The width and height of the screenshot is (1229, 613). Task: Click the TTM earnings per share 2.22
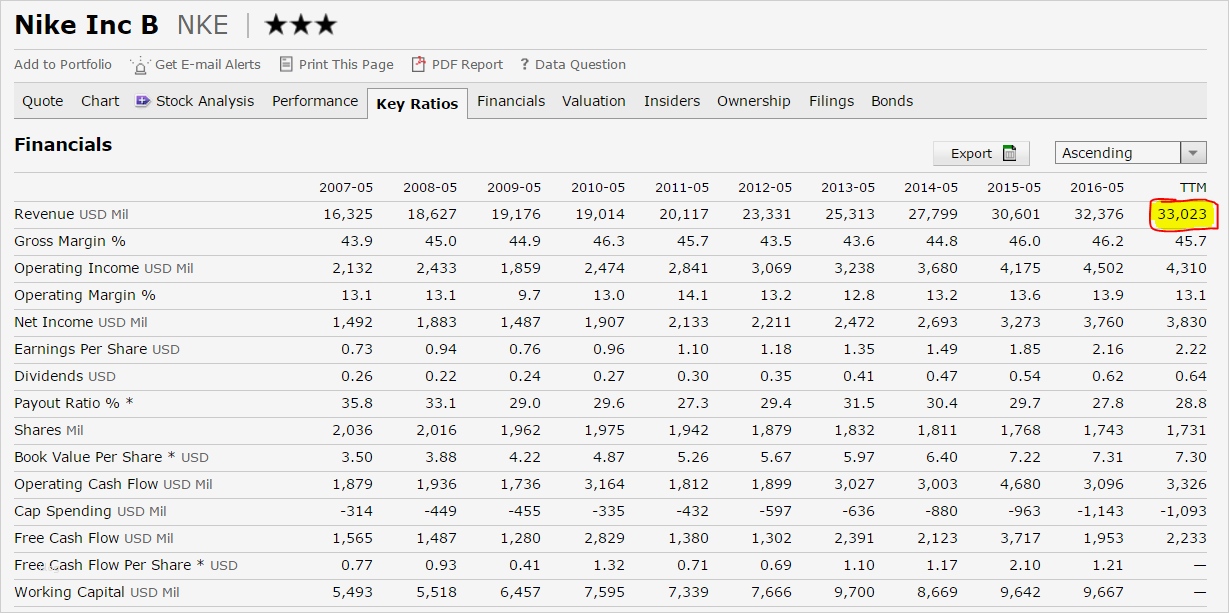coord(1191,349)
